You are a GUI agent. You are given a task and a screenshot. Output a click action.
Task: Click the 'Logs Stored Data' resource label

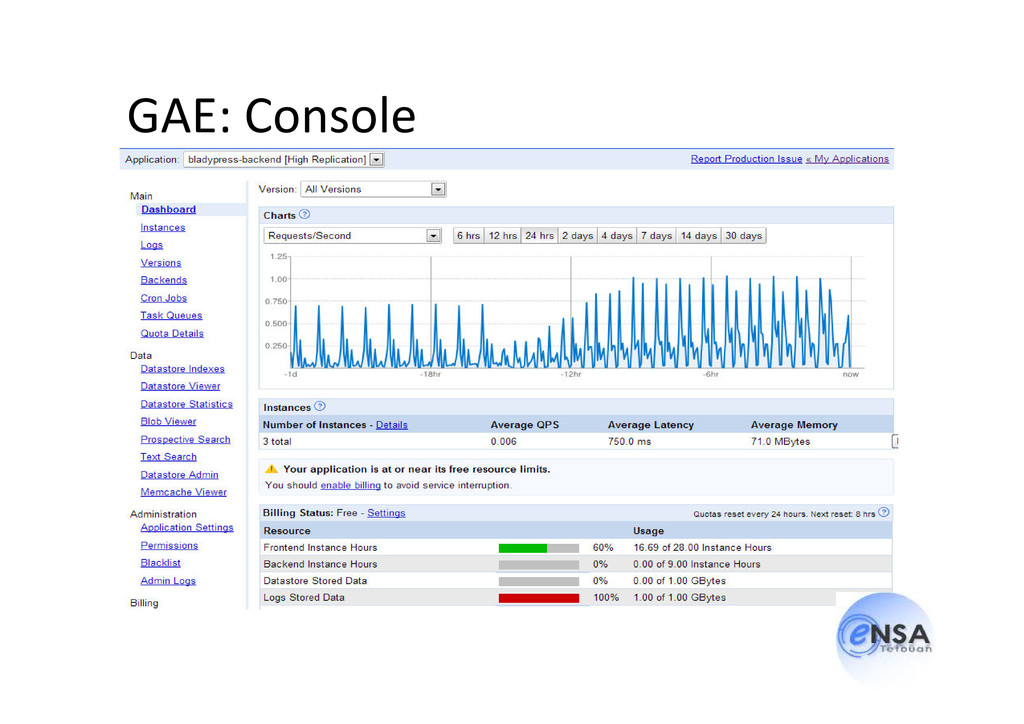pyautogui.click(x=304, y=597)
